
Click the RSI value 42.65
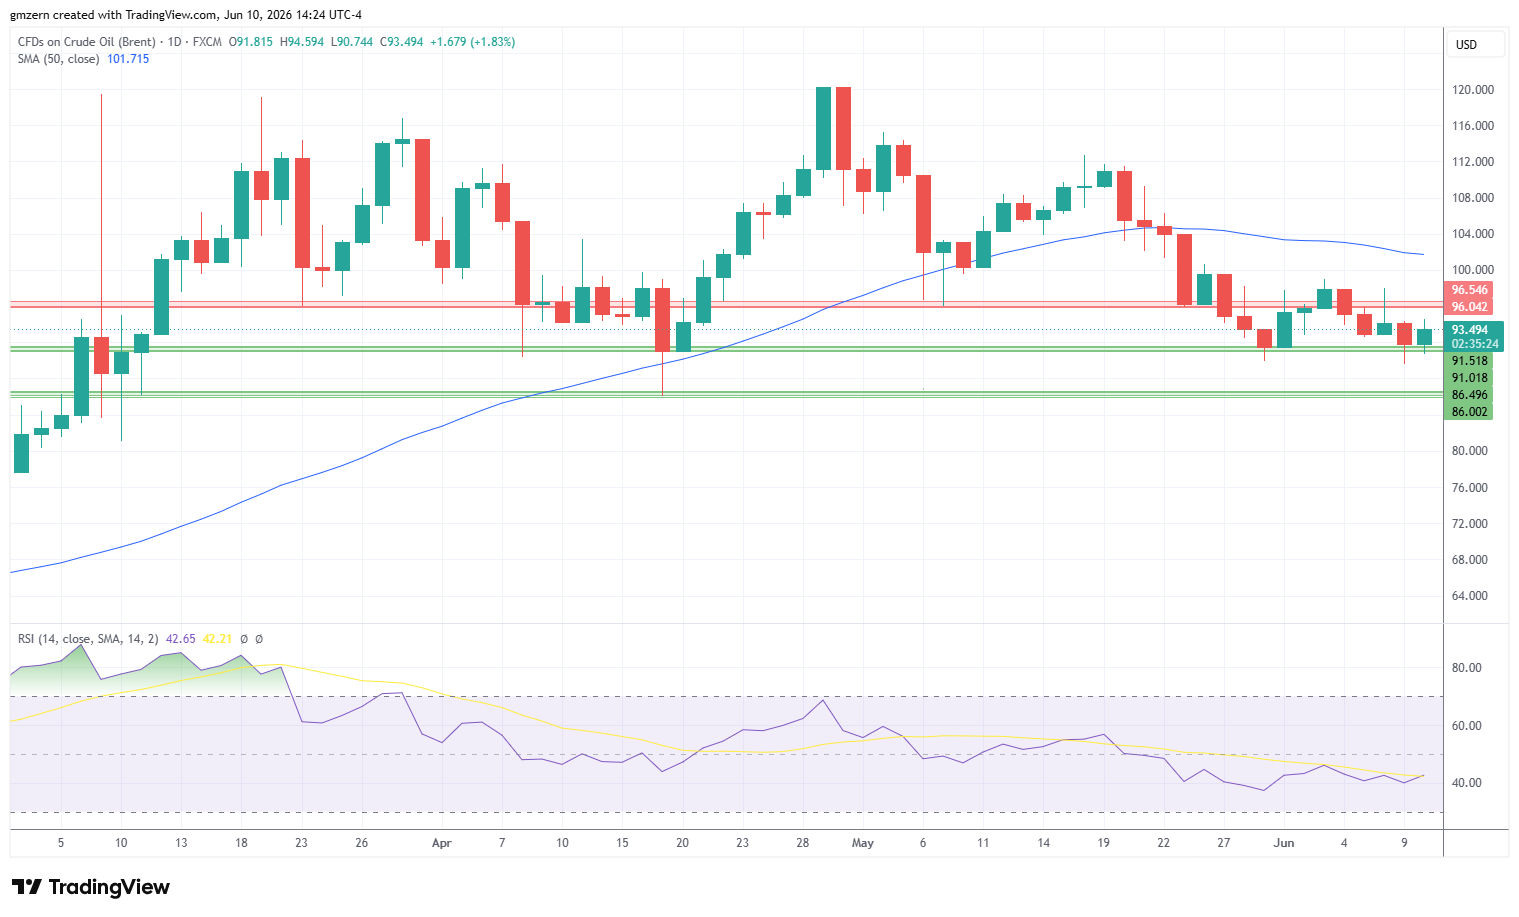point(181,639)
